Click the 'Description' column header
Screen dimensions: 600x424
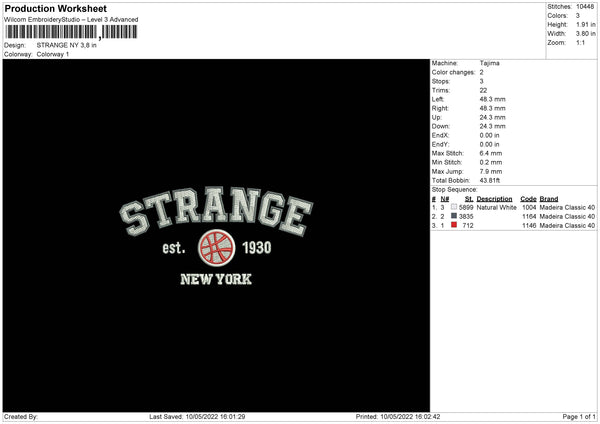494,199
